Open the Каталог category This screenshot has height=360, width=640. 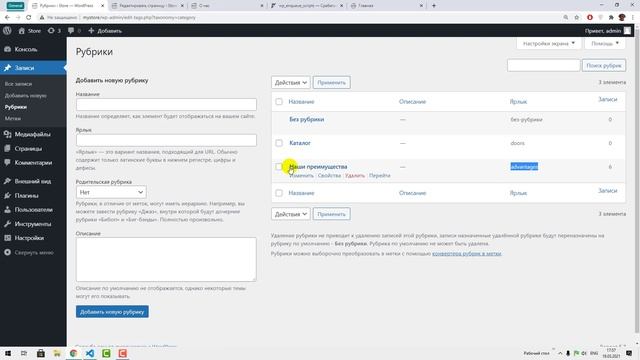300,143
